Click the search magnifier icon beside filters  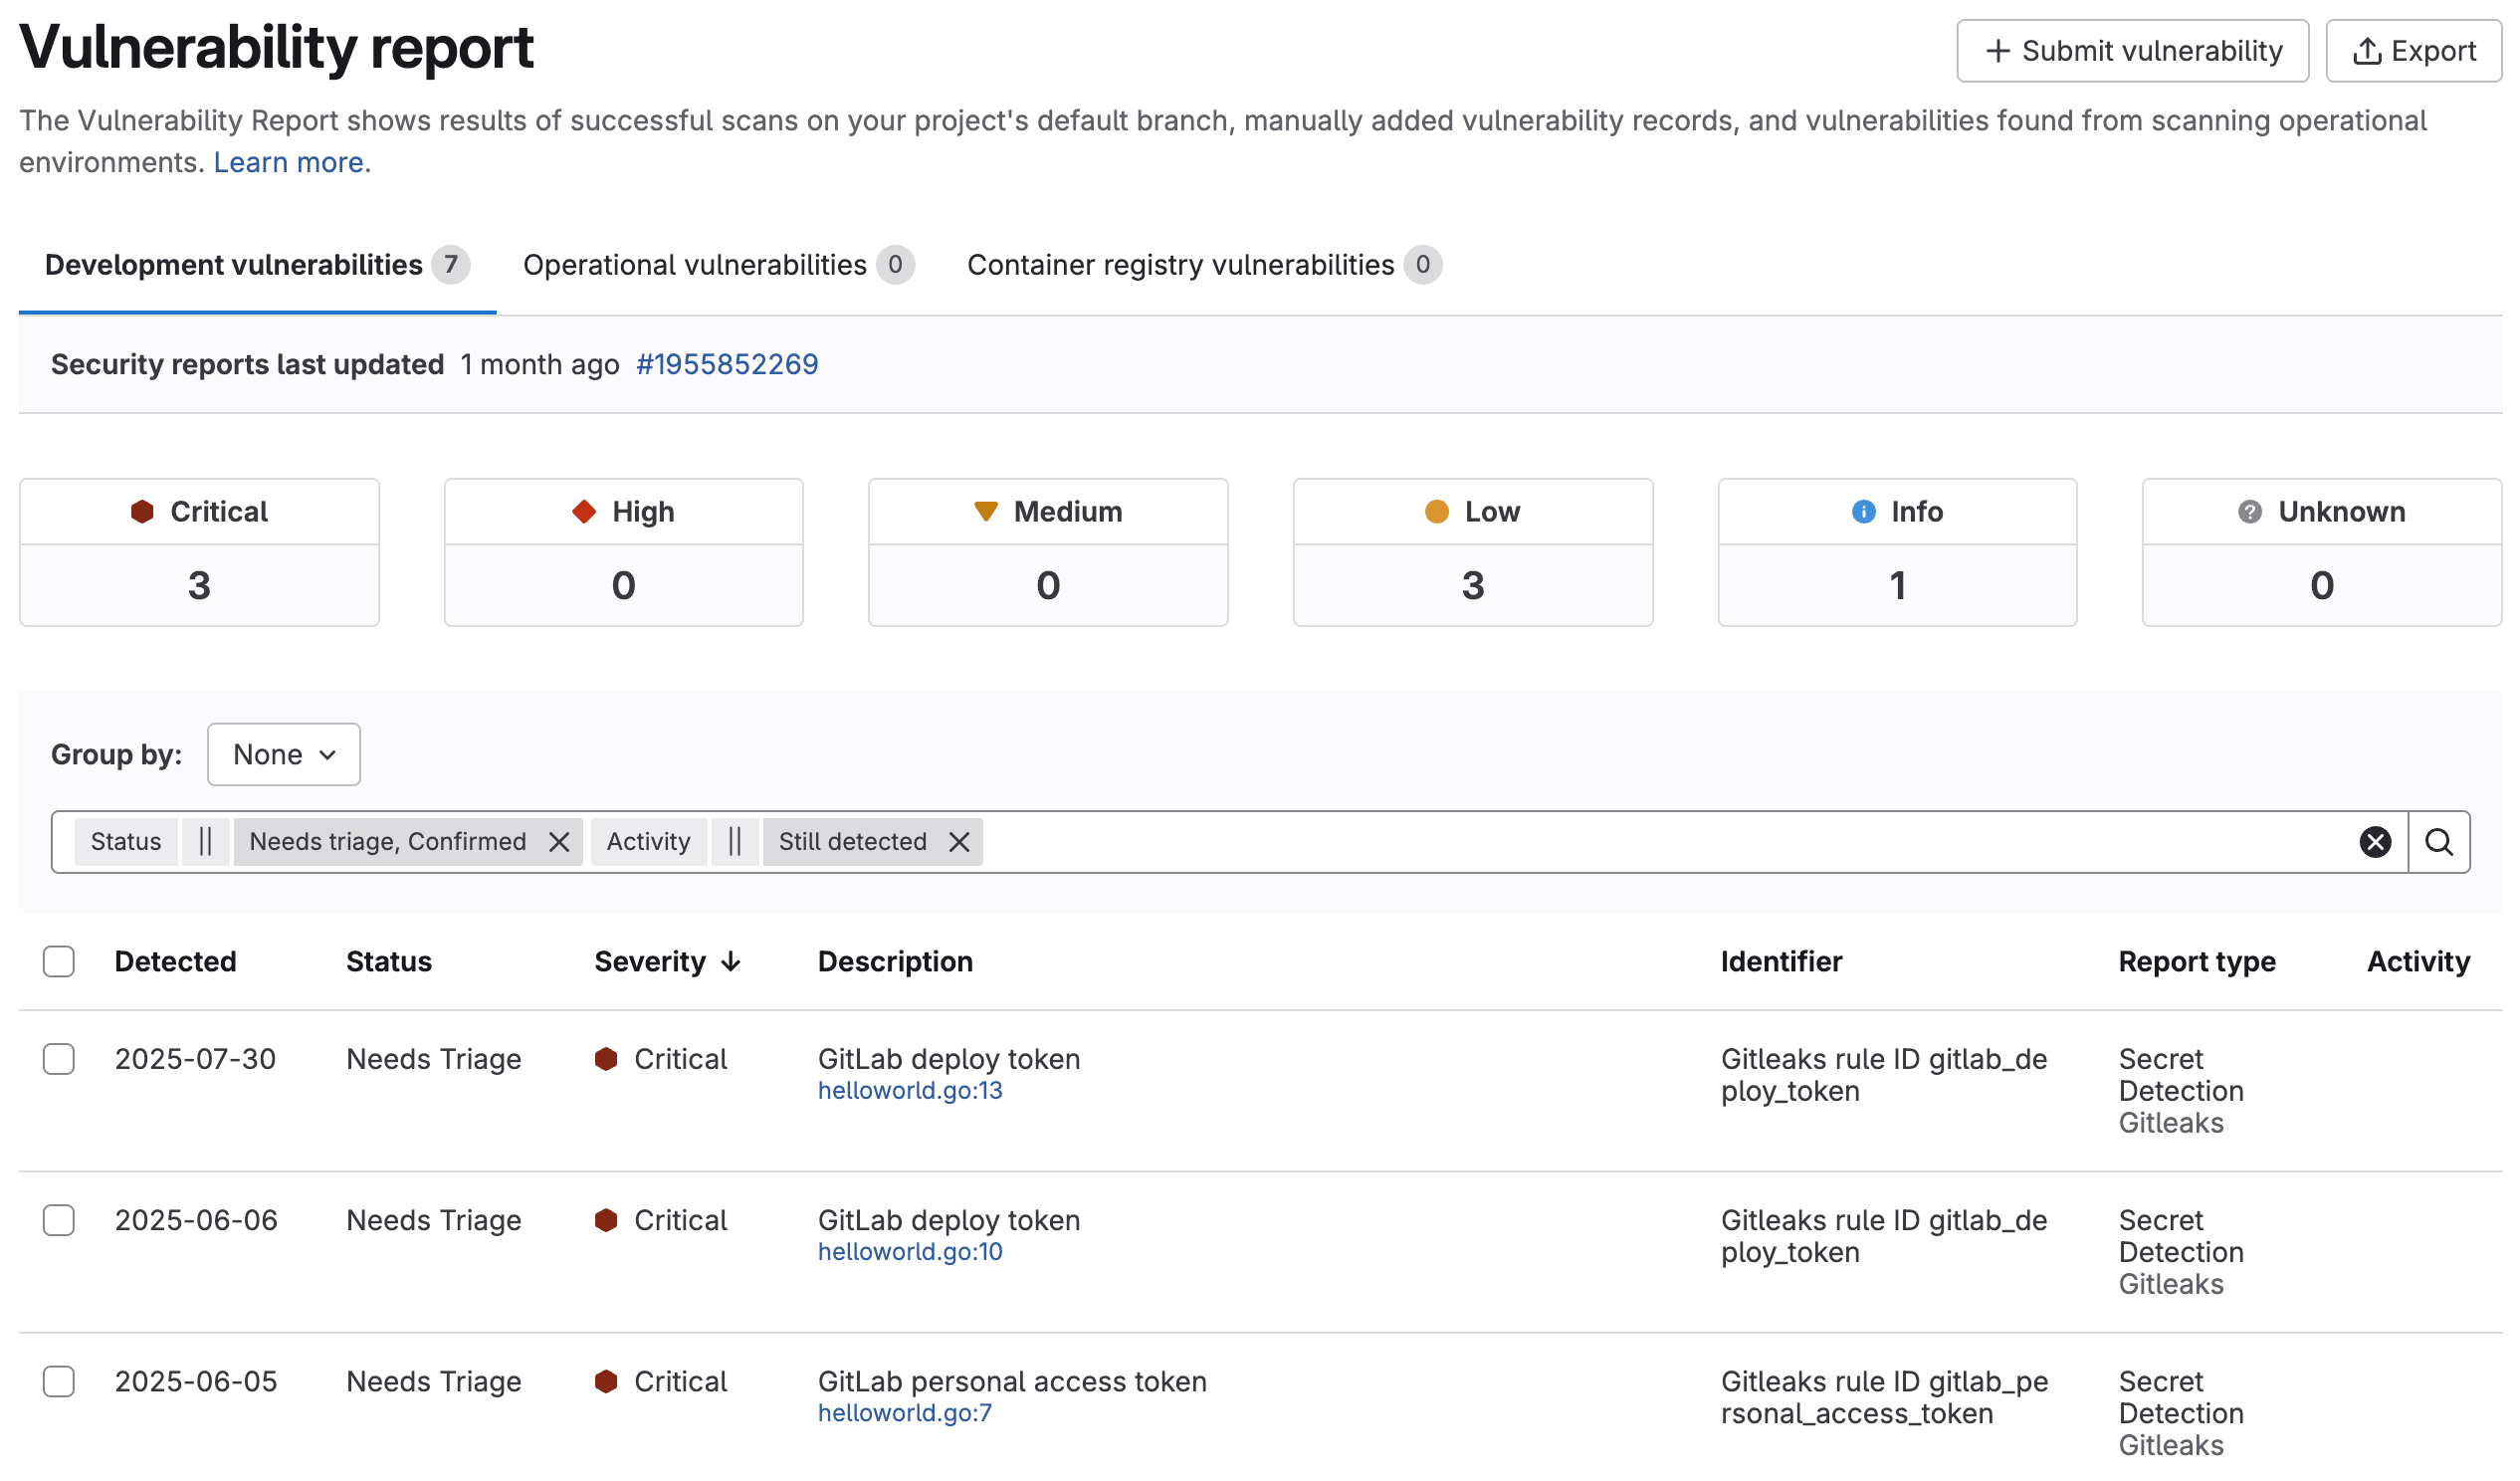pyautogui.click(x=2440, y=841)
